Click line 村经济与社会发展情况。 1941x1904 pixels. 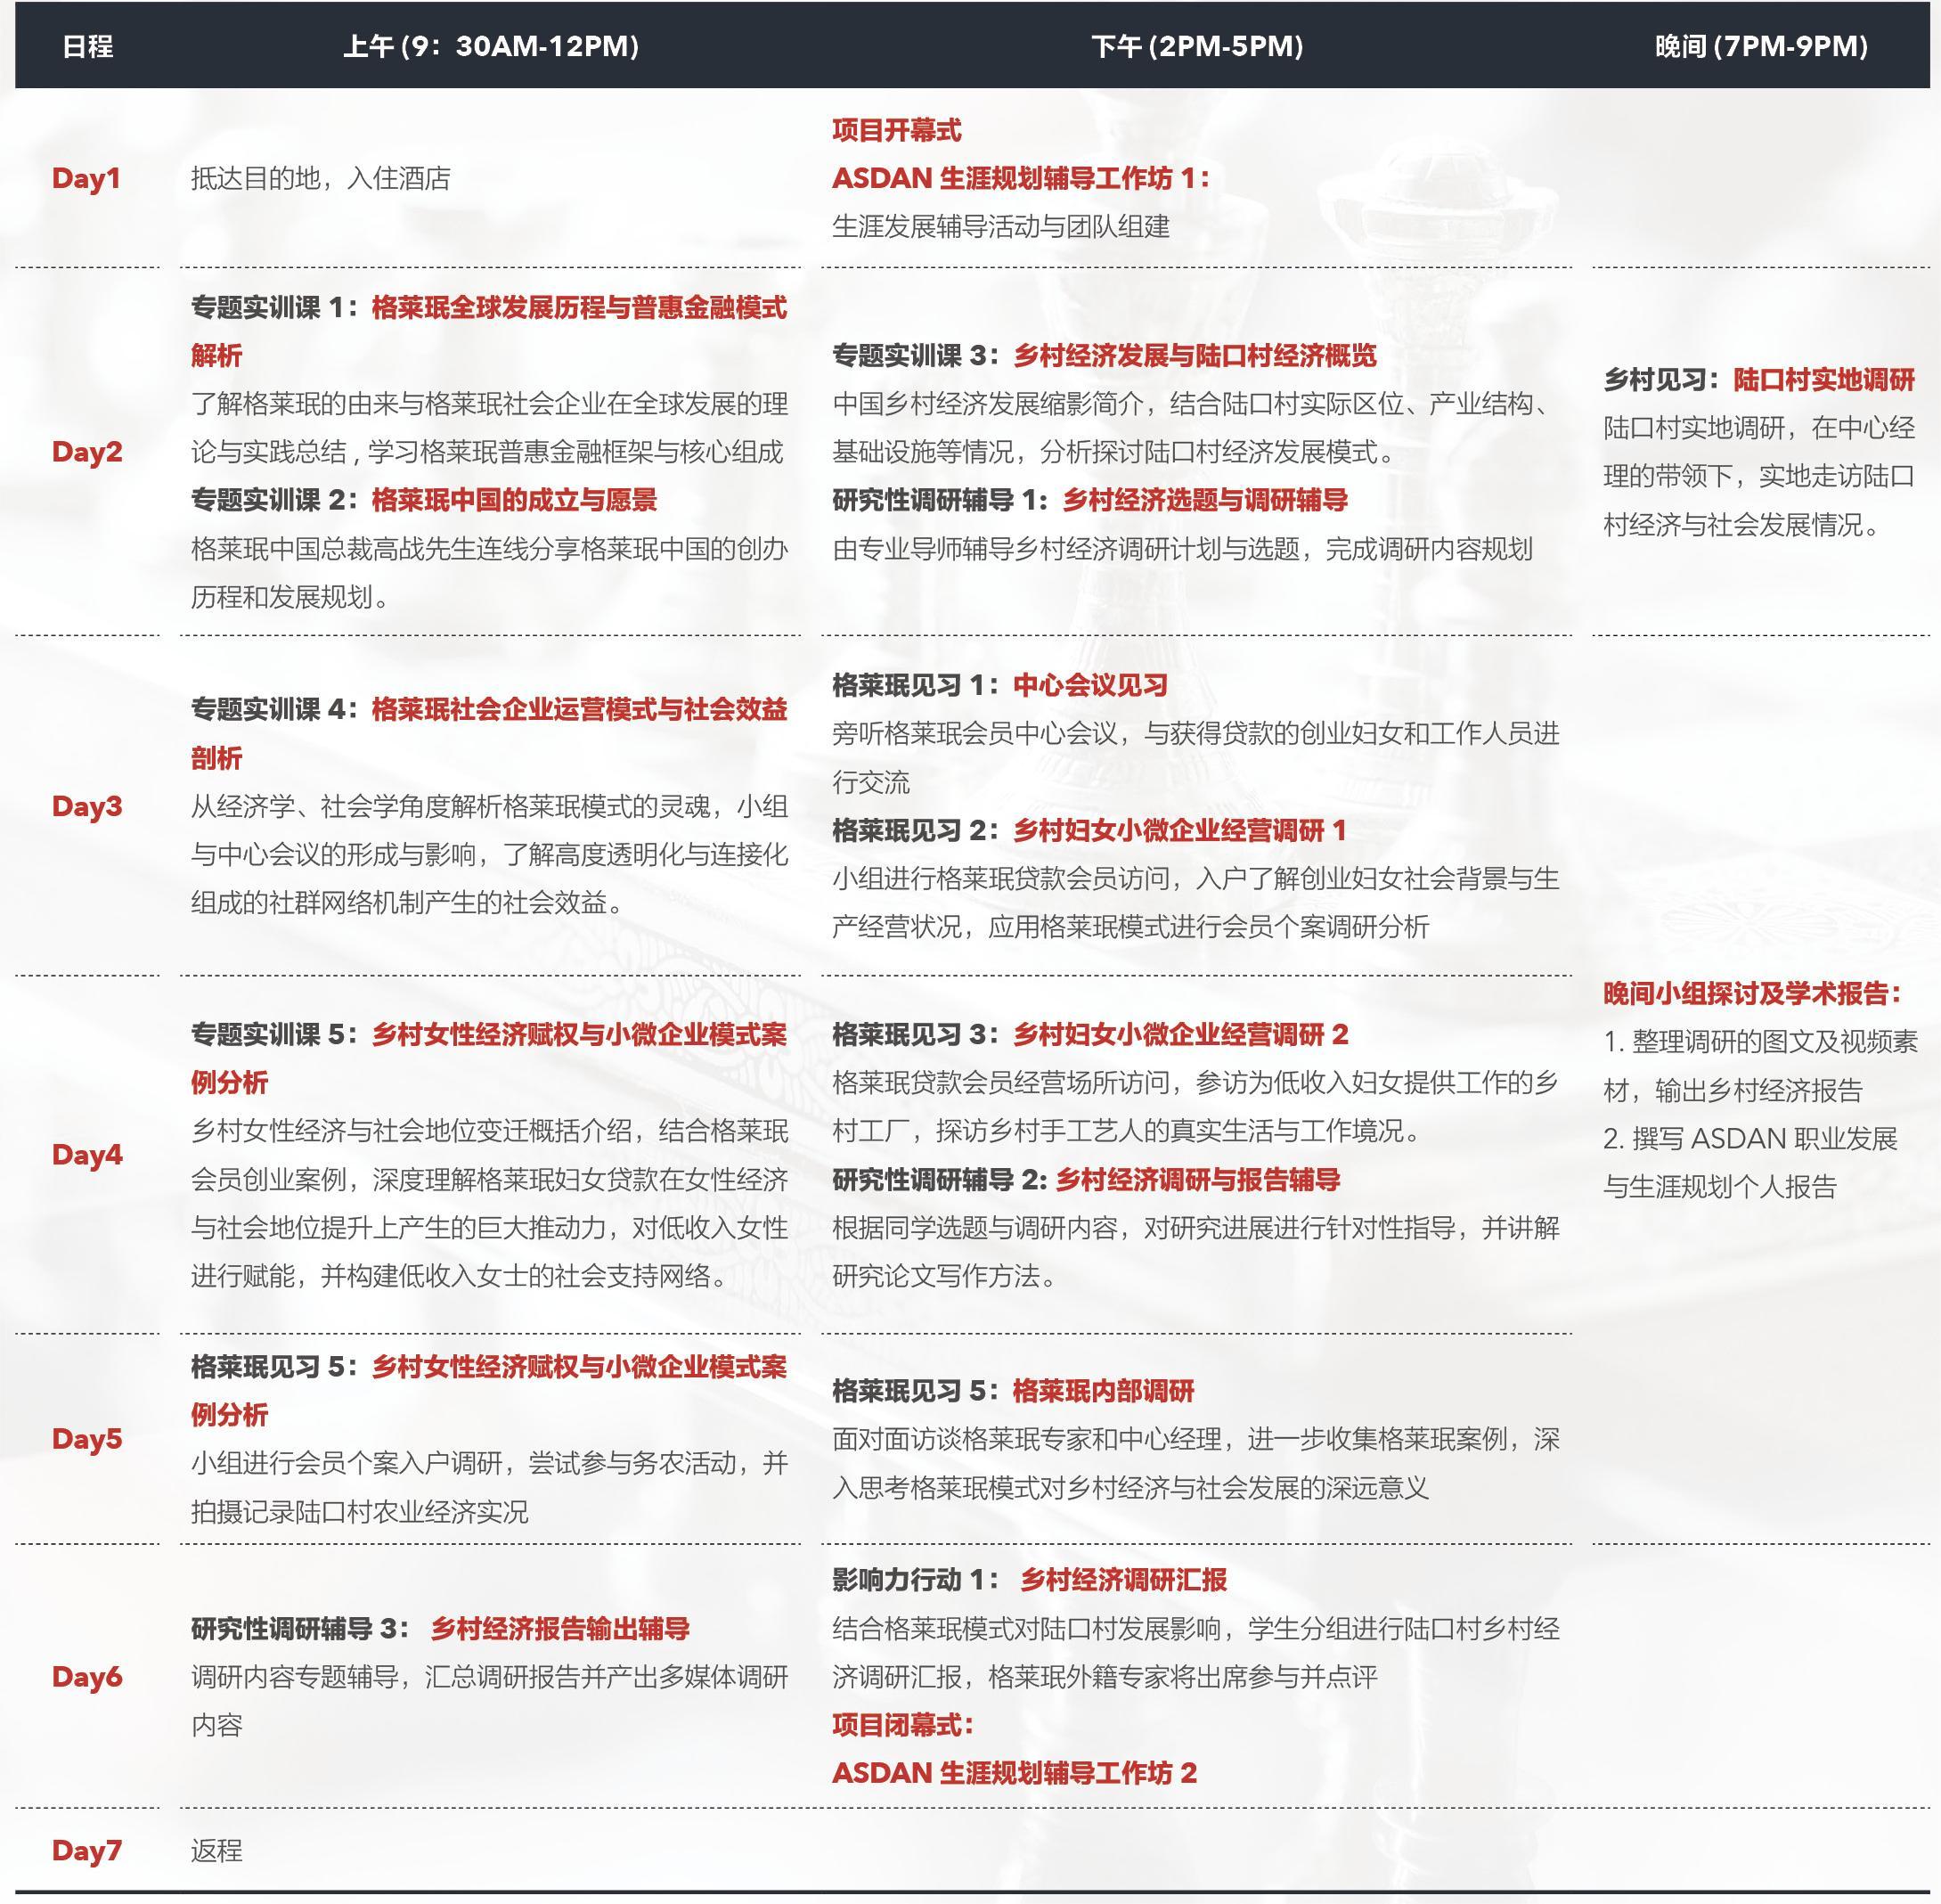pyautogui.click(x=1741, y=524)
